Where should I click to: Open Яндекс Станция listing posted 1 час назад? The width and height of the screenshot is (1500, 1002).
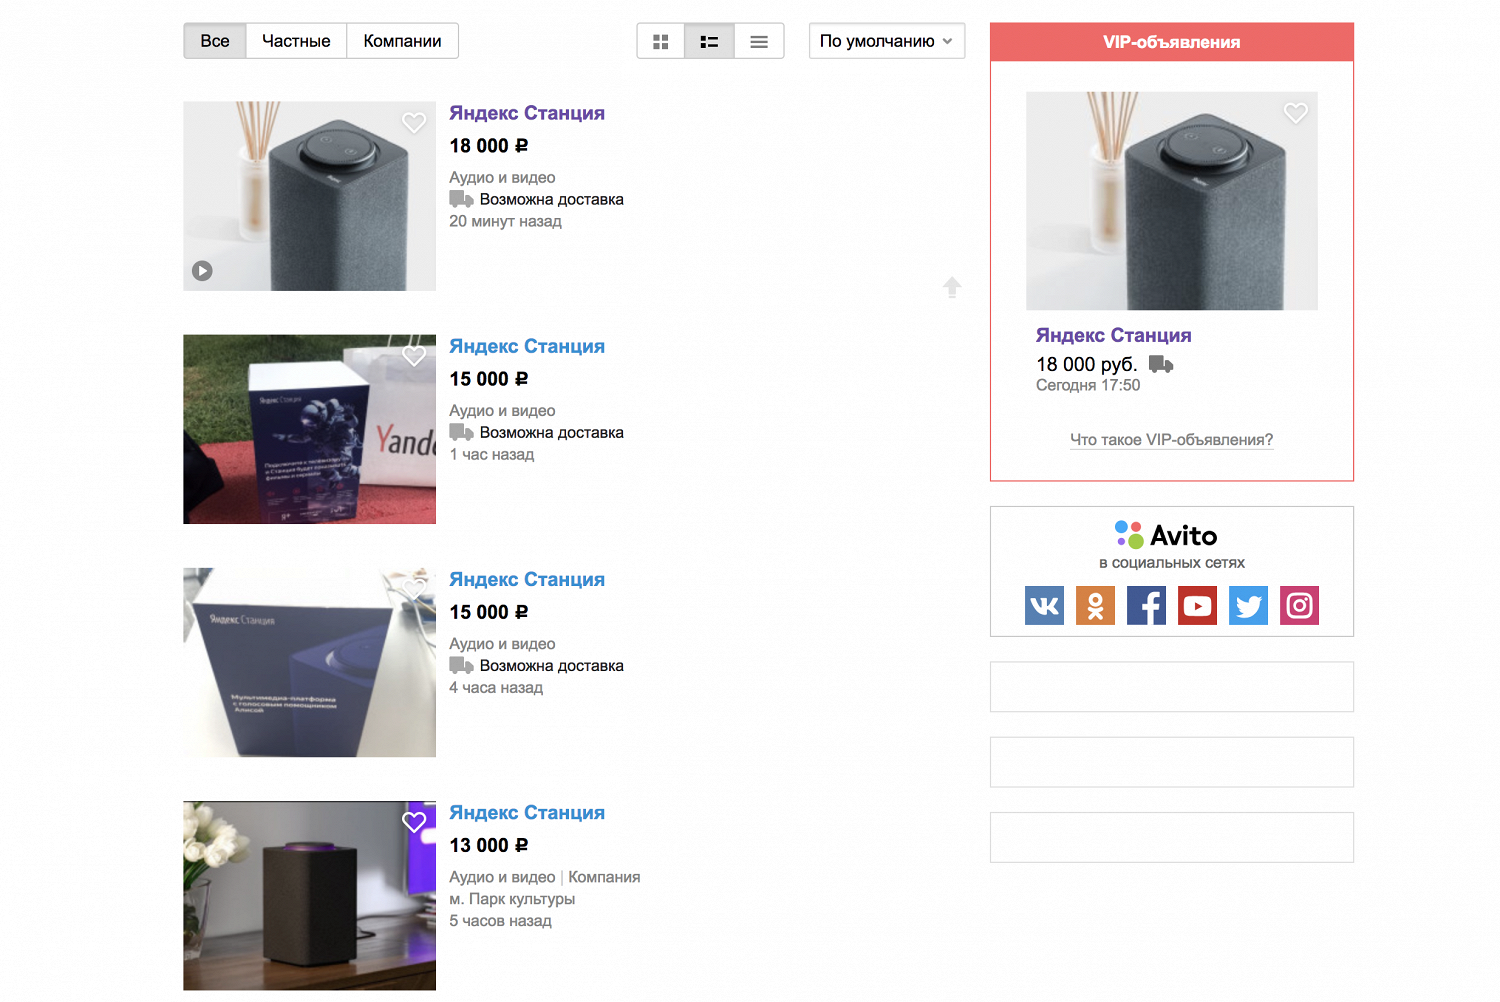click(527, 346)
